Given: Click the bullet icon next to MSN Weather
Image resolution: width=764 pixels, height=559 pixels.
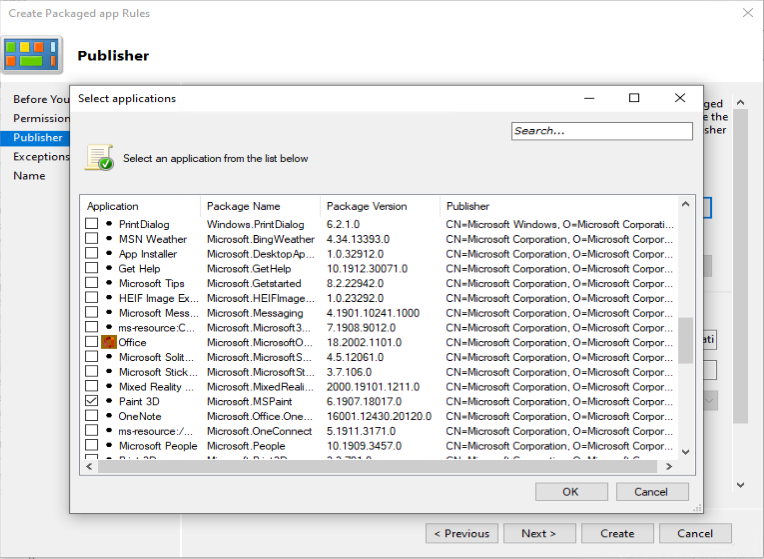Looking at the screenshot, I should pos(109,239).
